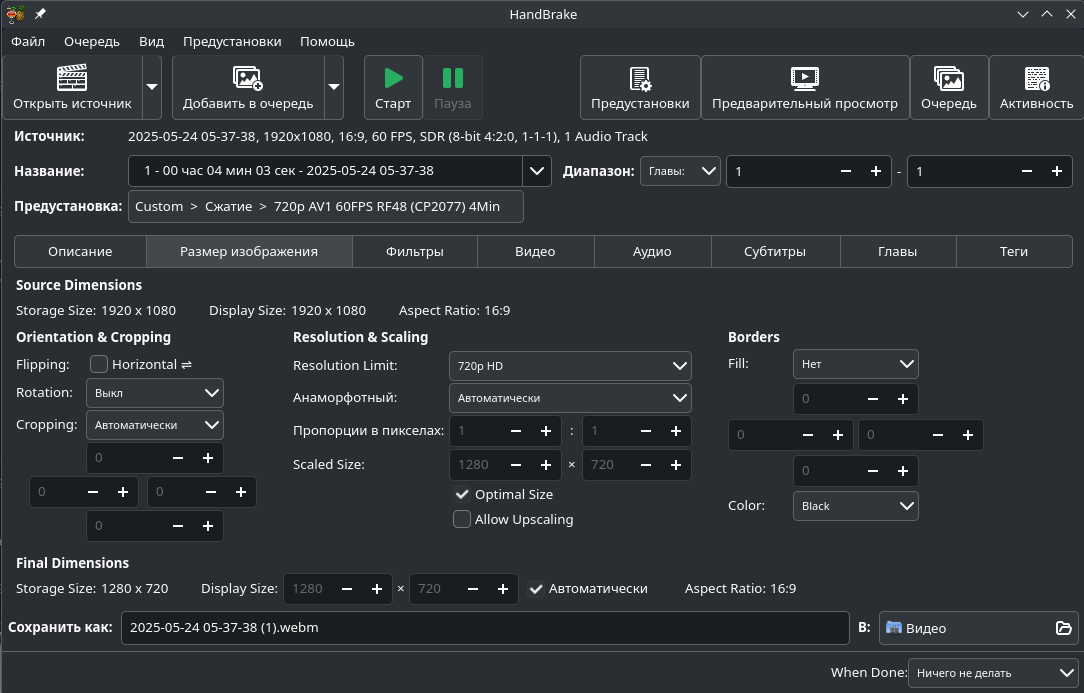Open the When Done dropdown
Screen dimensions: 1084x693
[993, 673]
